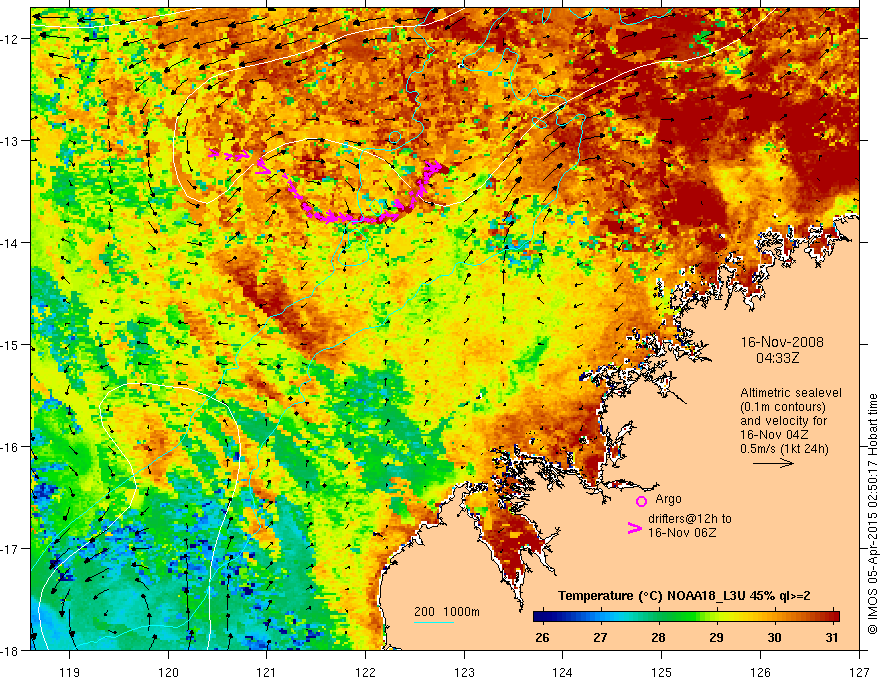
Task: Click the colorbar value '28'
Action: point(658,638)
